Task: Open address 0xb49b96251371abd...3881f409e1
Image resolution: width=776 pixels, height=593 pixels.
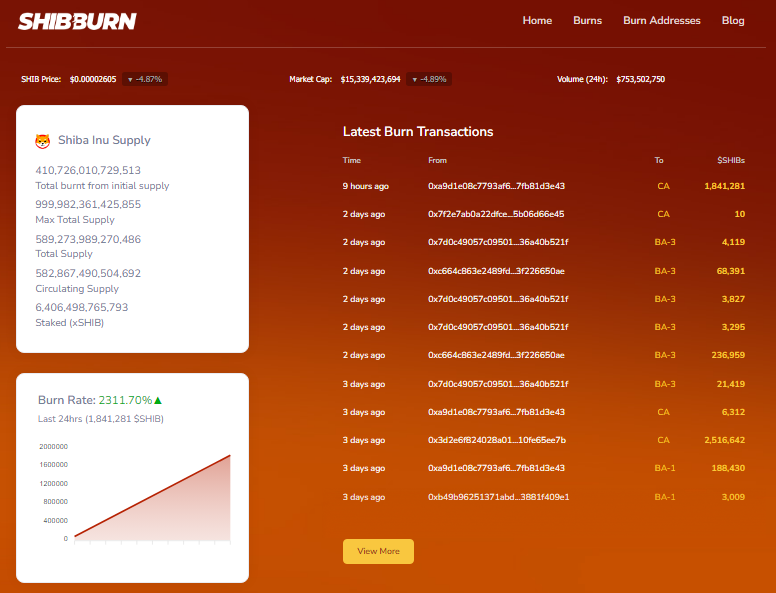Action: click(498, 497)
